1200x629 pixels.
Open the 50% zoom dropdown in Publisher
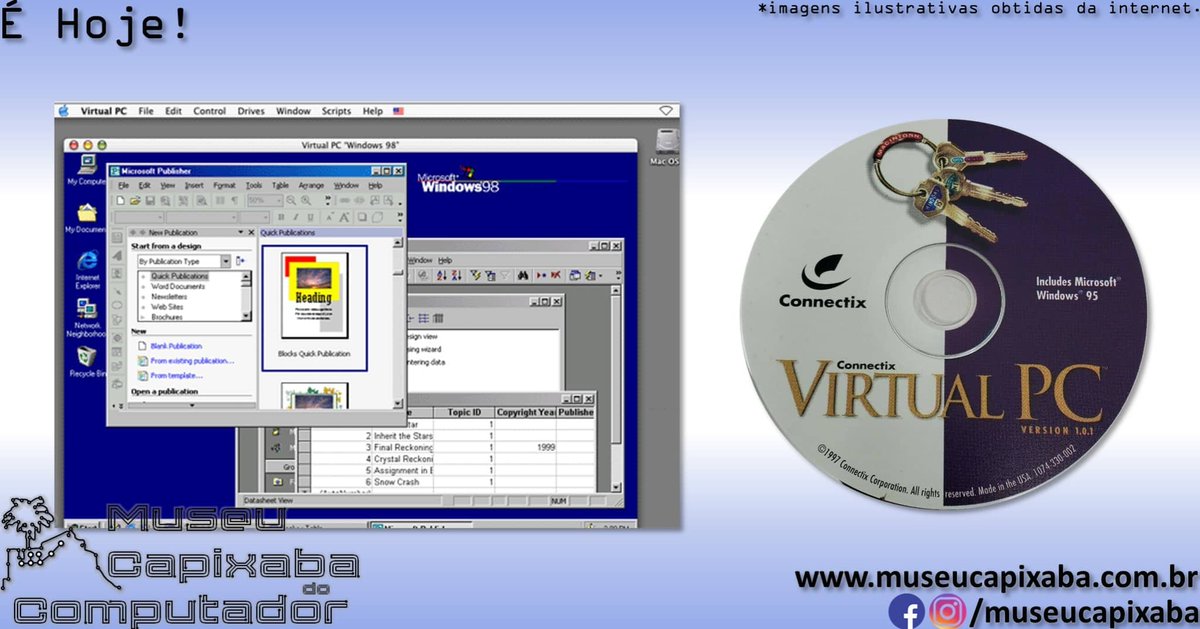pyautogui.click(x=279, y=201)
